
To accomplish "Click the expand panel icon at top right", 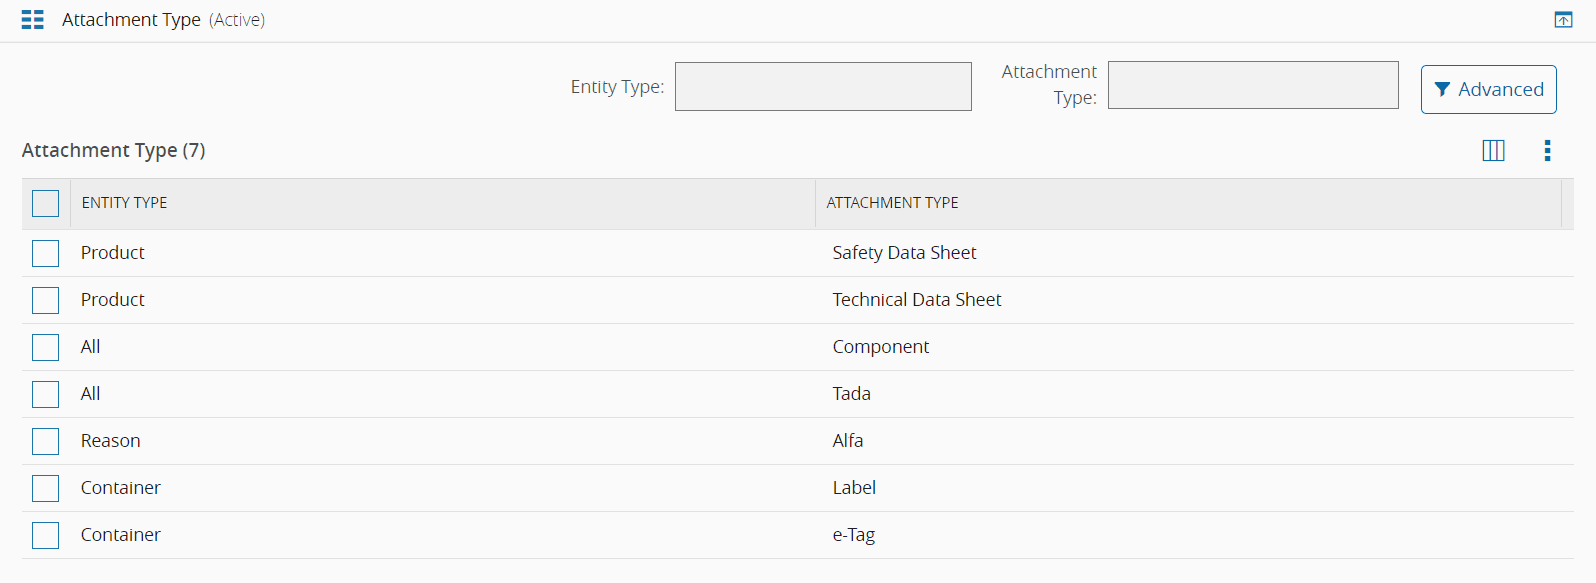I will coord(1563,20).
